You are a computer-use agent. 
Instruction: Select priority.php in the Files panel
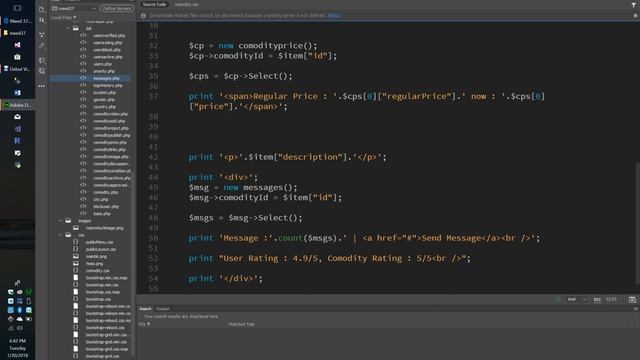[x=104, y=71]
